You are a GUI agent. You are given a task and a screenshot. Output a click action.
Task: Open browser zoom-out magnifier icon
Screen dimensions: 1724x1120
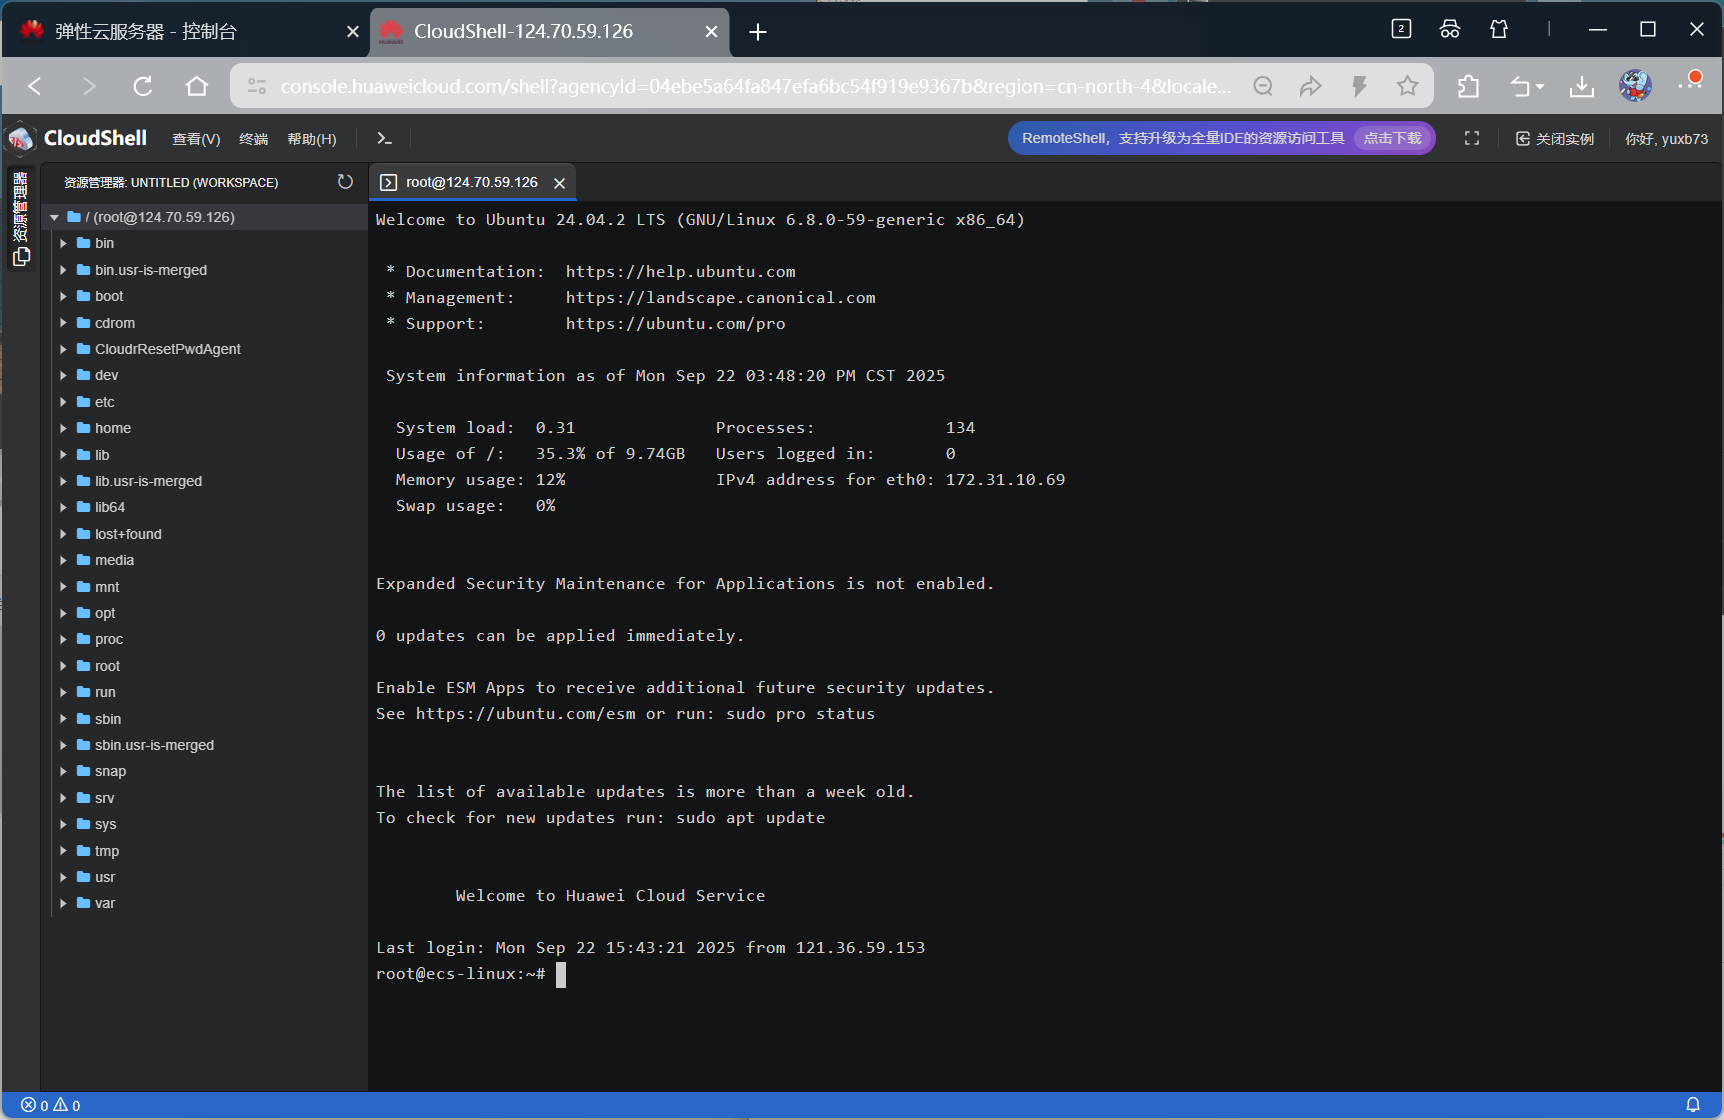[1263, 86]
